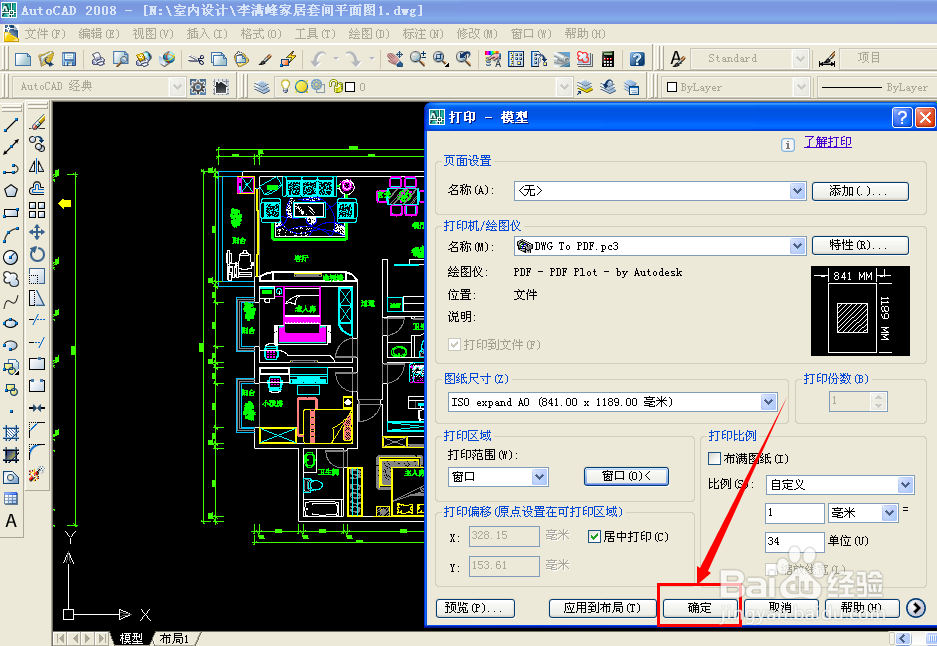The image size is (937, 646).
Task: Open the Pan Realtime tool
Action: 394,58
